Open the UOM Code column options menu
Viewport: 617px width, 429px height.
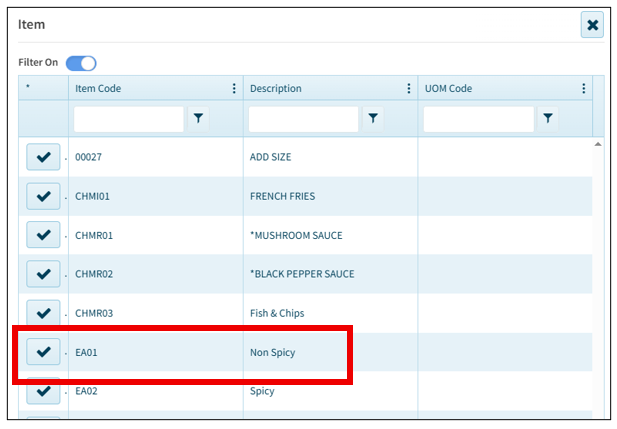[584, 89]
